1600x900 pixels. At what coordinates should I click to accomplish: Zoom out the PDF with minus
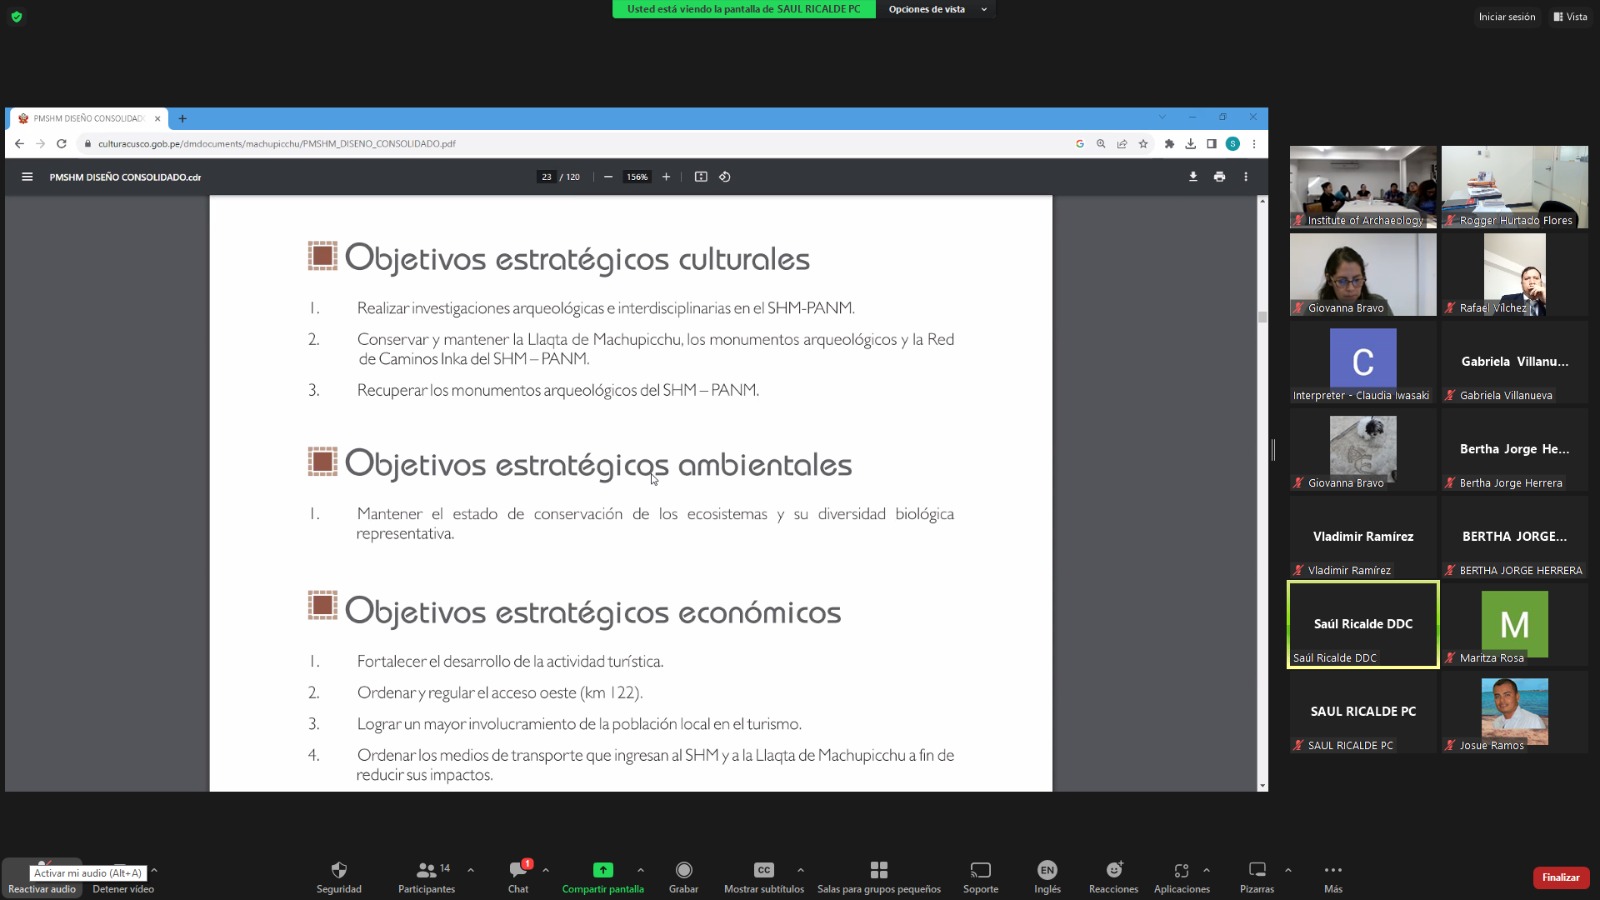click(608, 177)
